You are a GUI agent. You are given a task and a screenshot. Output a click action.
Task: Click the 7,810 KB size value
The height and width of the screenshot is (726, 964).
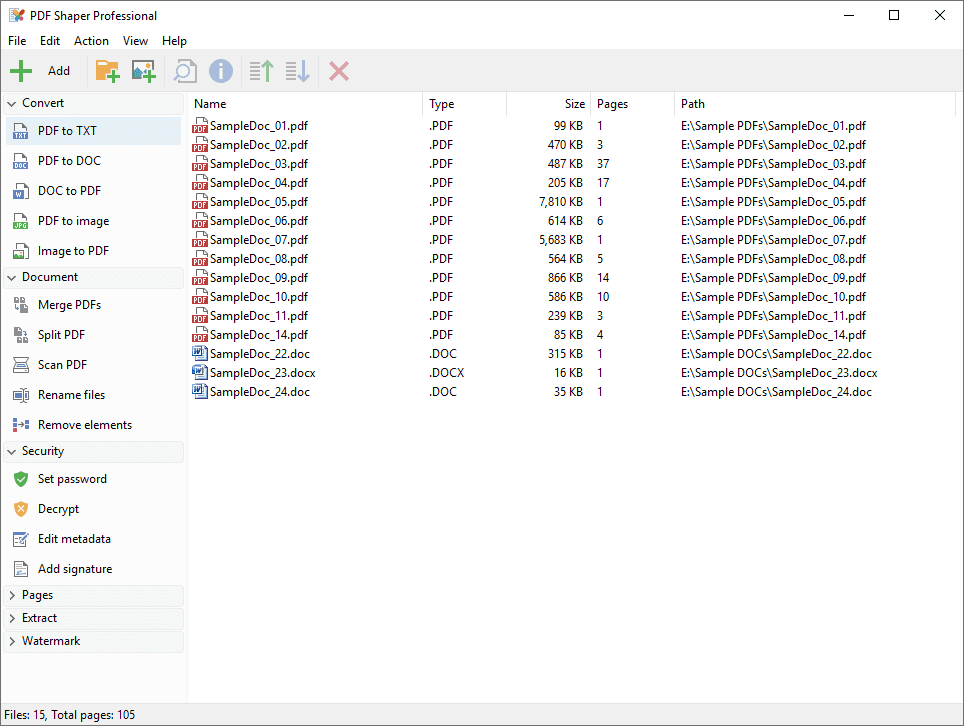(x=561, y=202)
